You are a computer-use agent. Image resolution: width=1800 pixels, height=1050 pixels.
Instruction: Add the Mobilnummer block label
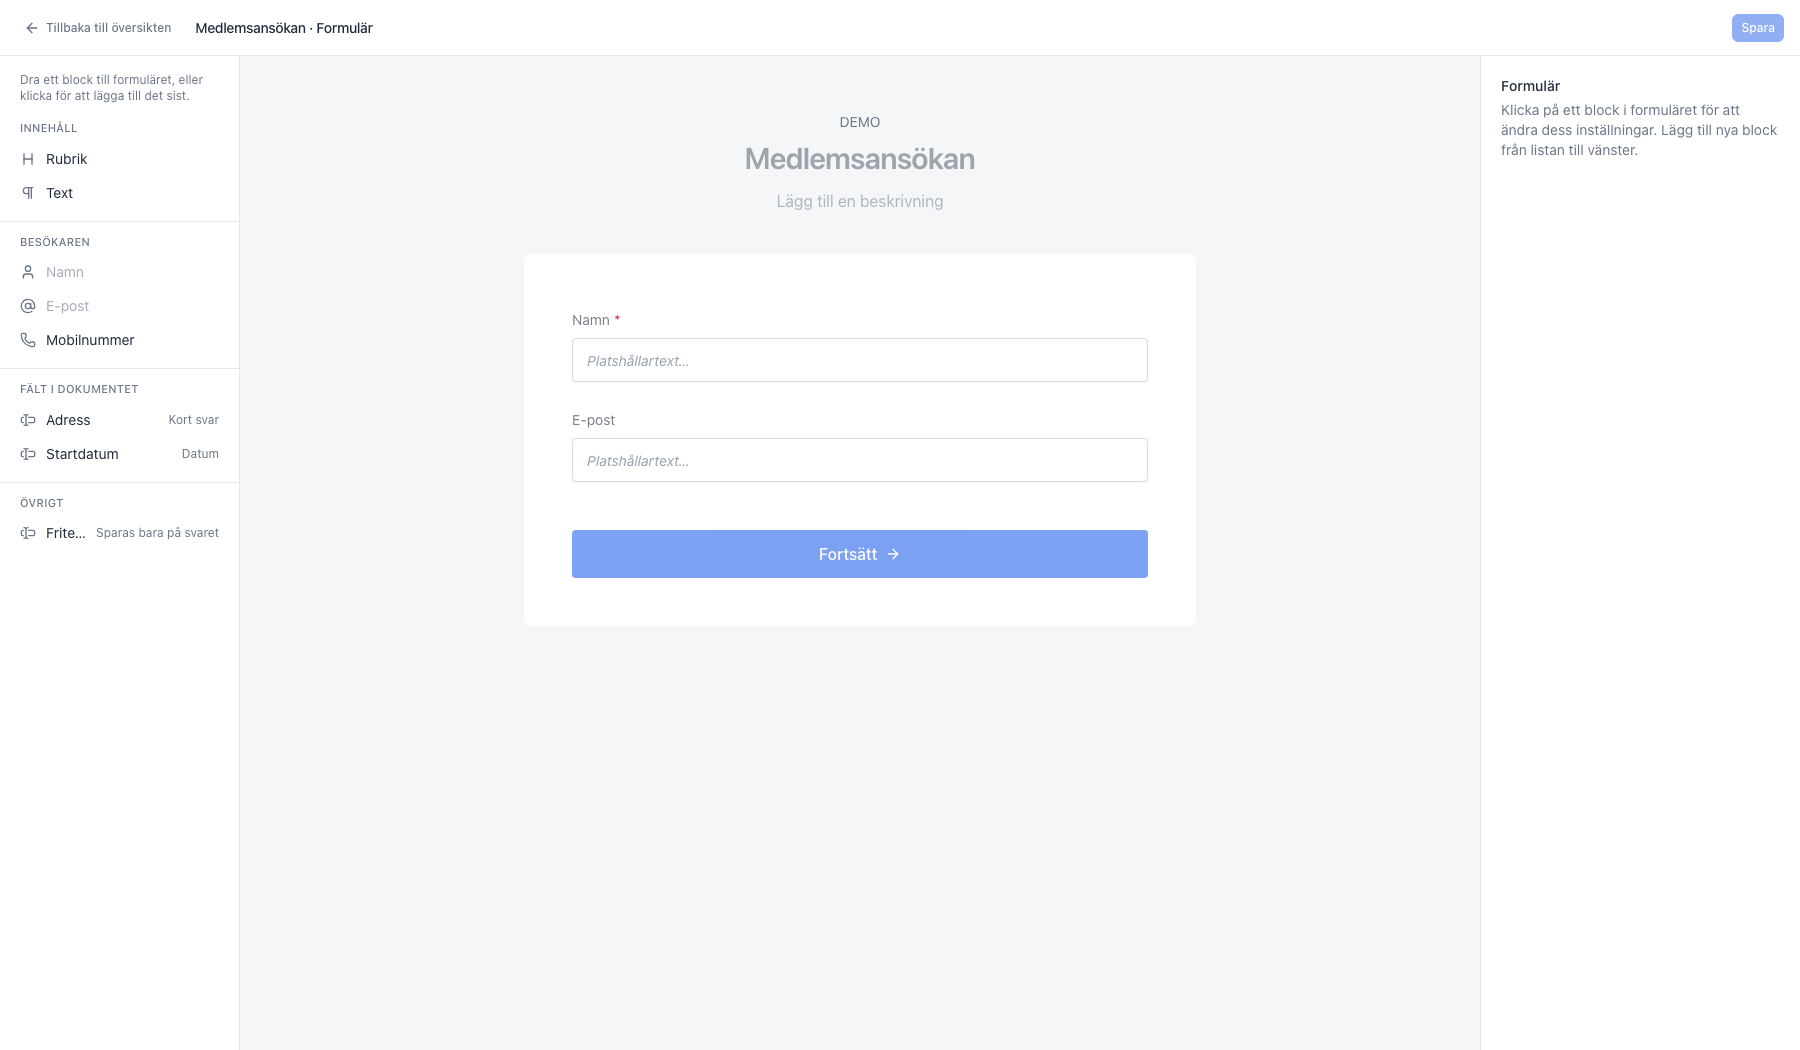click(90, 340)
